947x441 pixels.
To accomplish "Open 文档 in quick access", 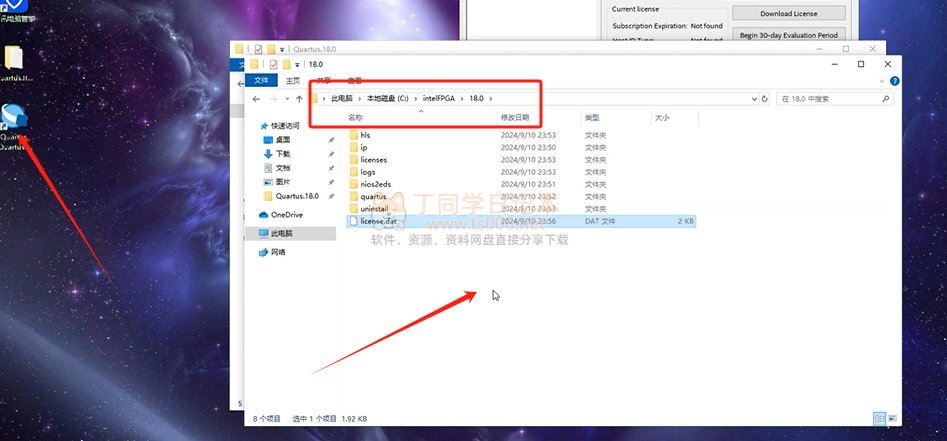I will click(283, 168).
